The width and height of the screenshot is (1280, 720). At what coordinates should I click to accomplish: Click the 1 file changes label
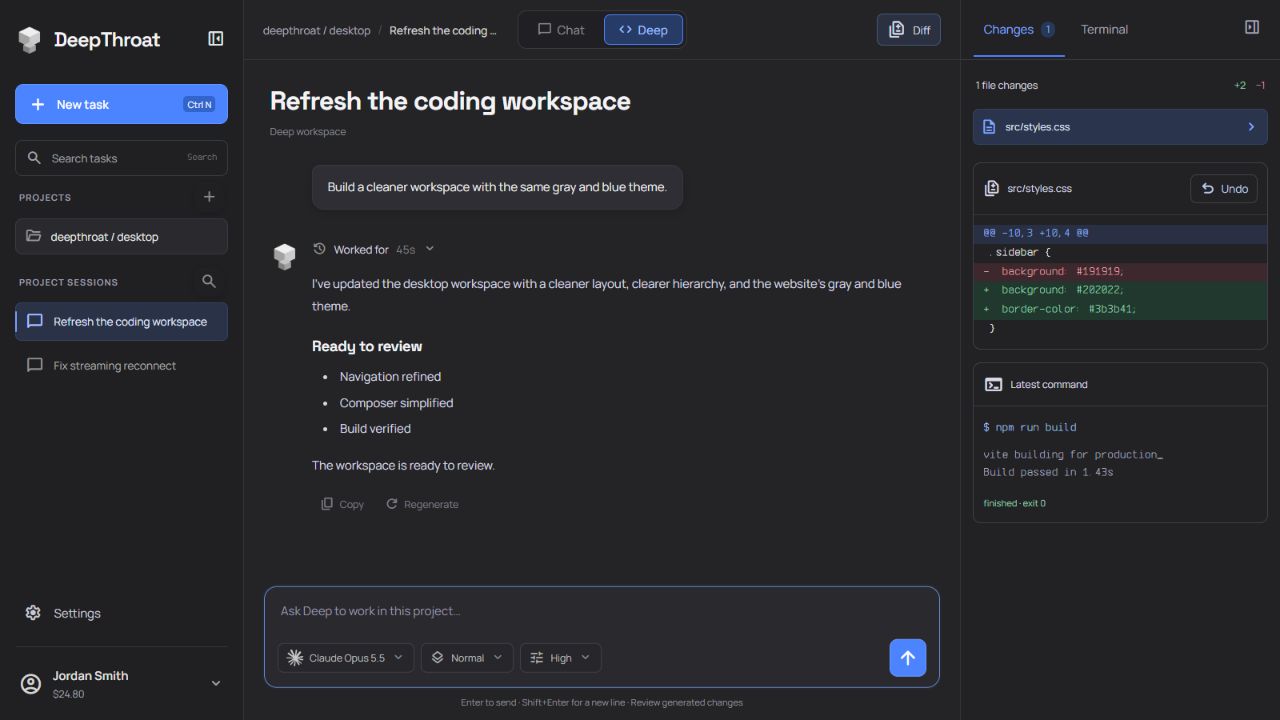point(1006,85)
